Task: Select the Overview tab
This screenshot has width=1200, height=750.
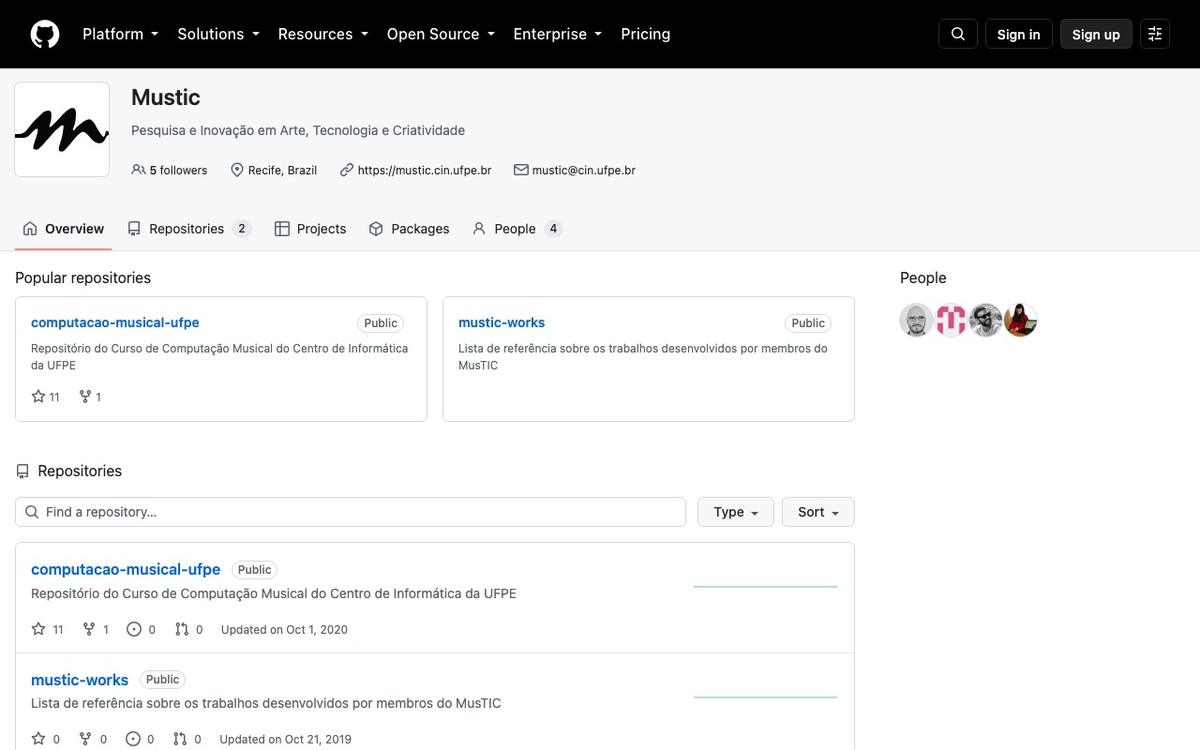Action: coord(63,229)
